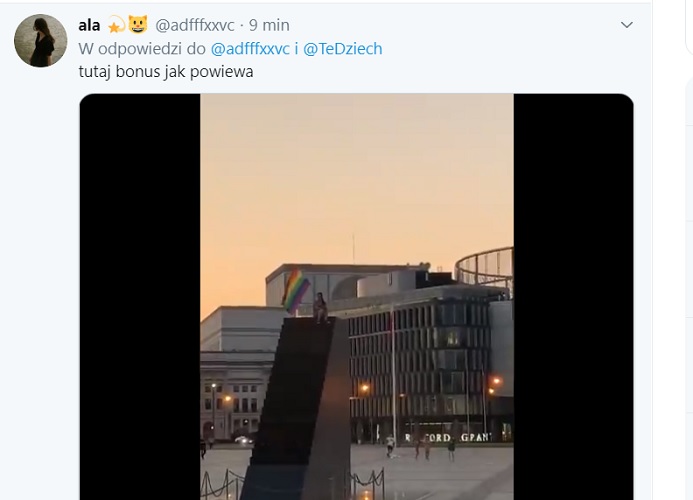Play the embedded video at sunset sky
Screen dimensions: 693x500
tap(357, 177)
